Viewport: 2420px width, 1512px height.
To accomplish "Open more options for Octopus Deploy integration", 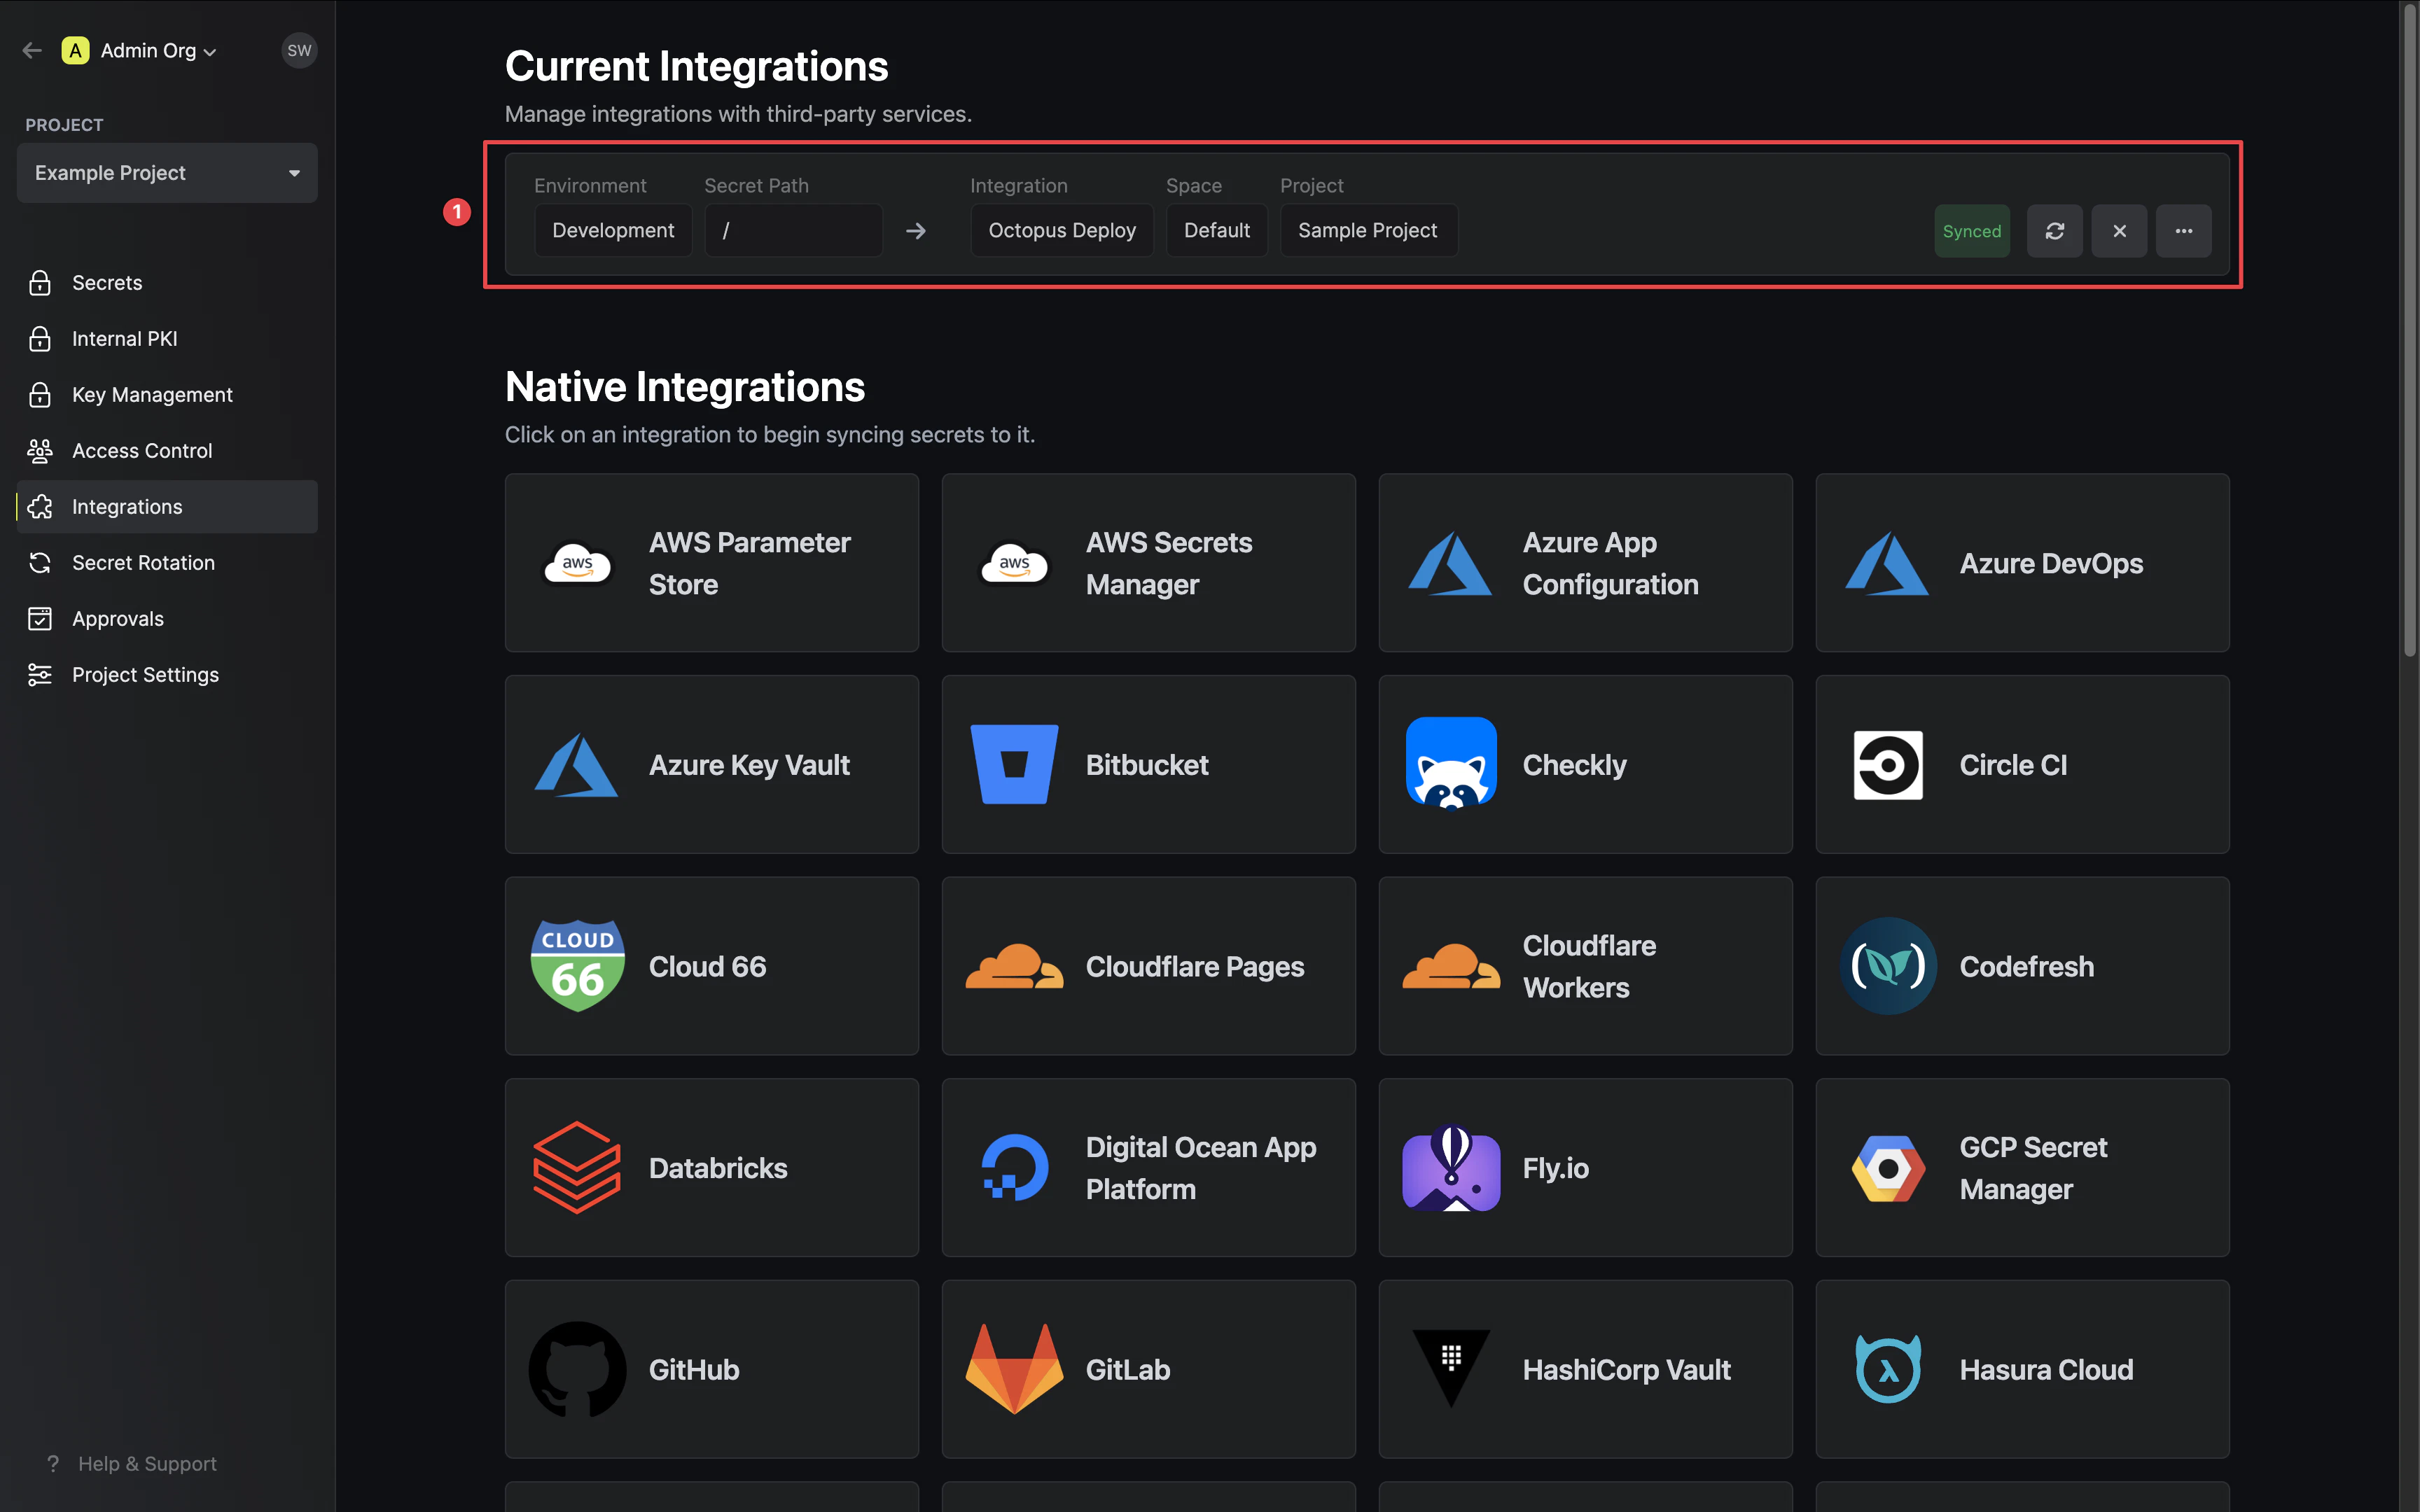I will click(x=2184, y=231).
